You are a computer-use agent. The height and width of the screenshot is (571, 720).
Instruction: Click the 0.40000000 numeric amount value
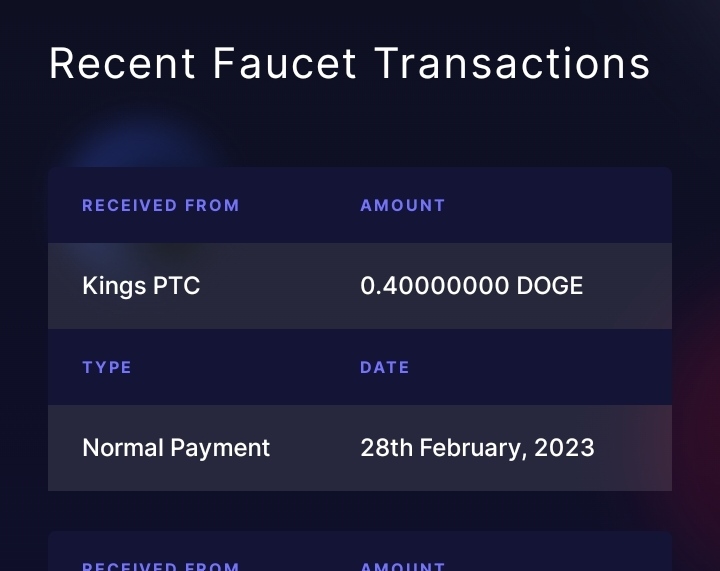pyautogui.click(x=434, y=286)
